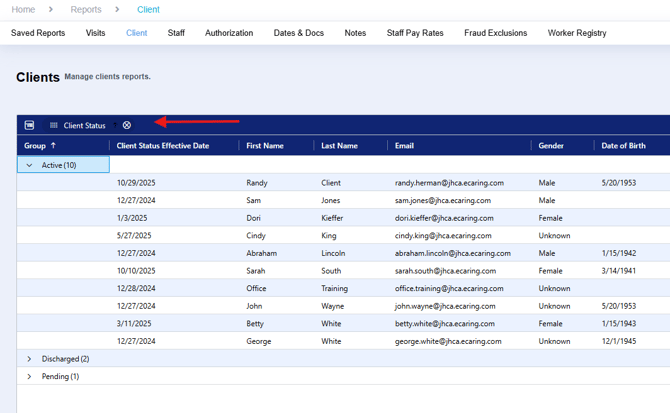Image resolution: width=670 pixels, height=413 pixels.
Task: Open the Staff Pay Rates tab
Action: 415,33
